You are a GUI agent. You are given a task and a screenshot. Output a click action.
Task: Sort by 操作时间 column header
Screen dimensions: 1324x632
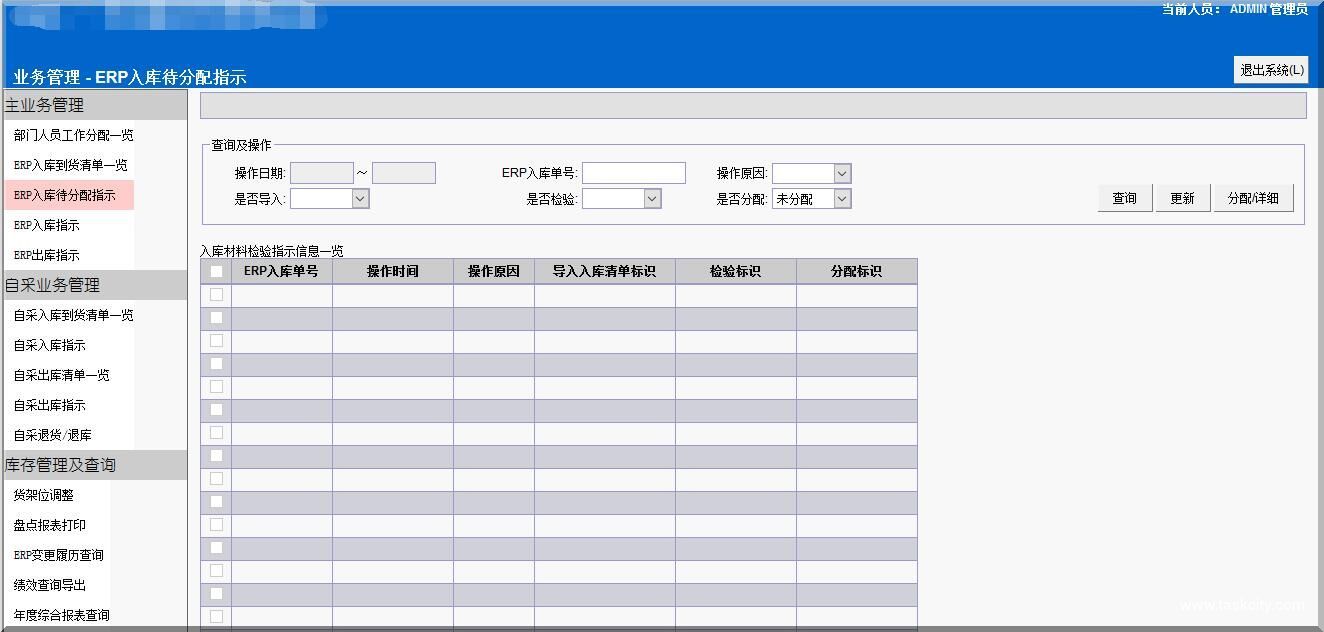392,271
